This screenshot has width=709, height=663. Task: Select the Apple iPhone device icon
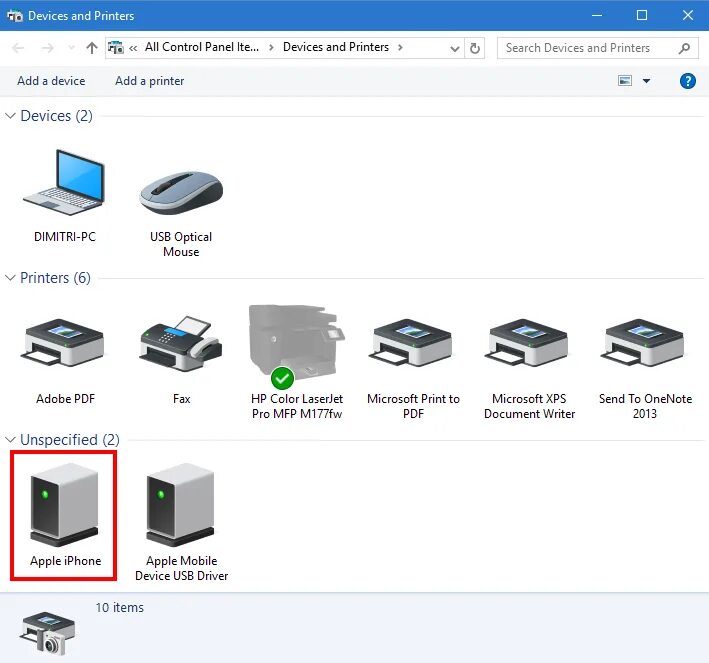click(64, 505)
